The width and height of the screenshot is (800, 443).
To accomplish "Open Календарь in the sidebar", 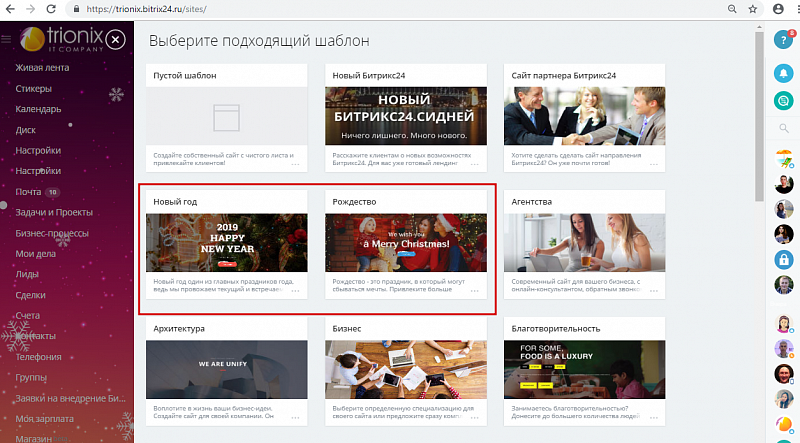I will pos(38,109).
